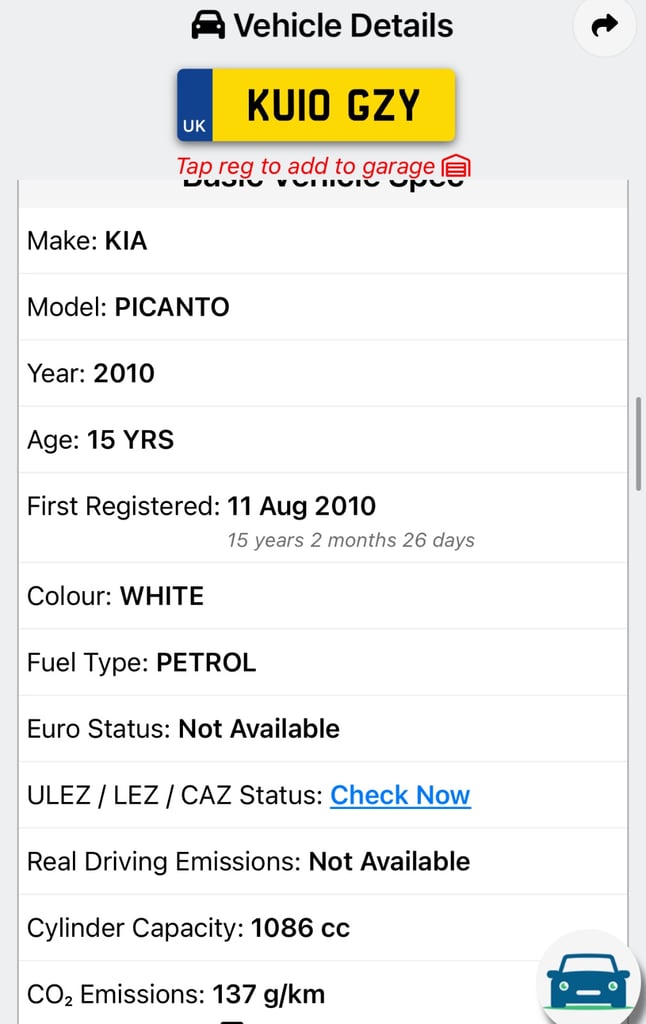The height and width of the screenshot is (1024, 646).
Task: Tap the red garage icon
Action: click(456, 166)
